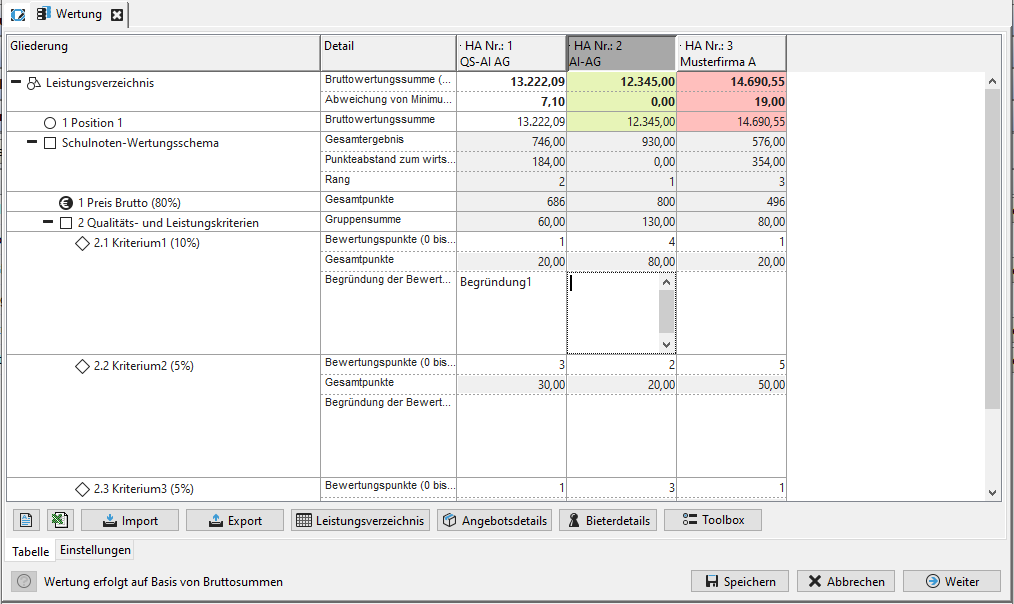Click square icon of 2 Qualitäts- und Leistungskriterien

click(66, 223)
